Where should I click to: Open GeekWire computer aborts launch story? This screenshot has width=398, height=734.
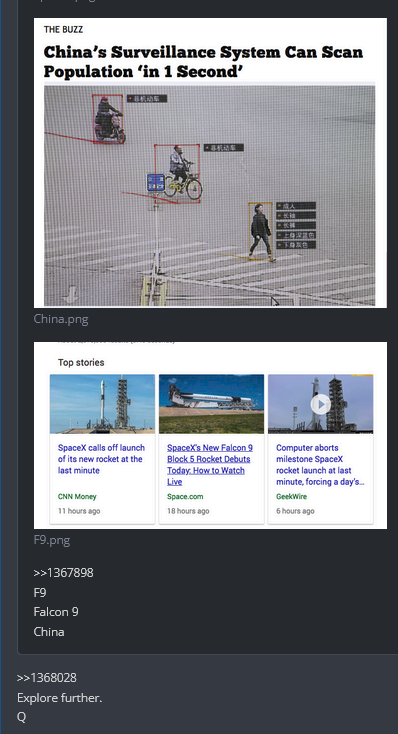pos(320,464)
